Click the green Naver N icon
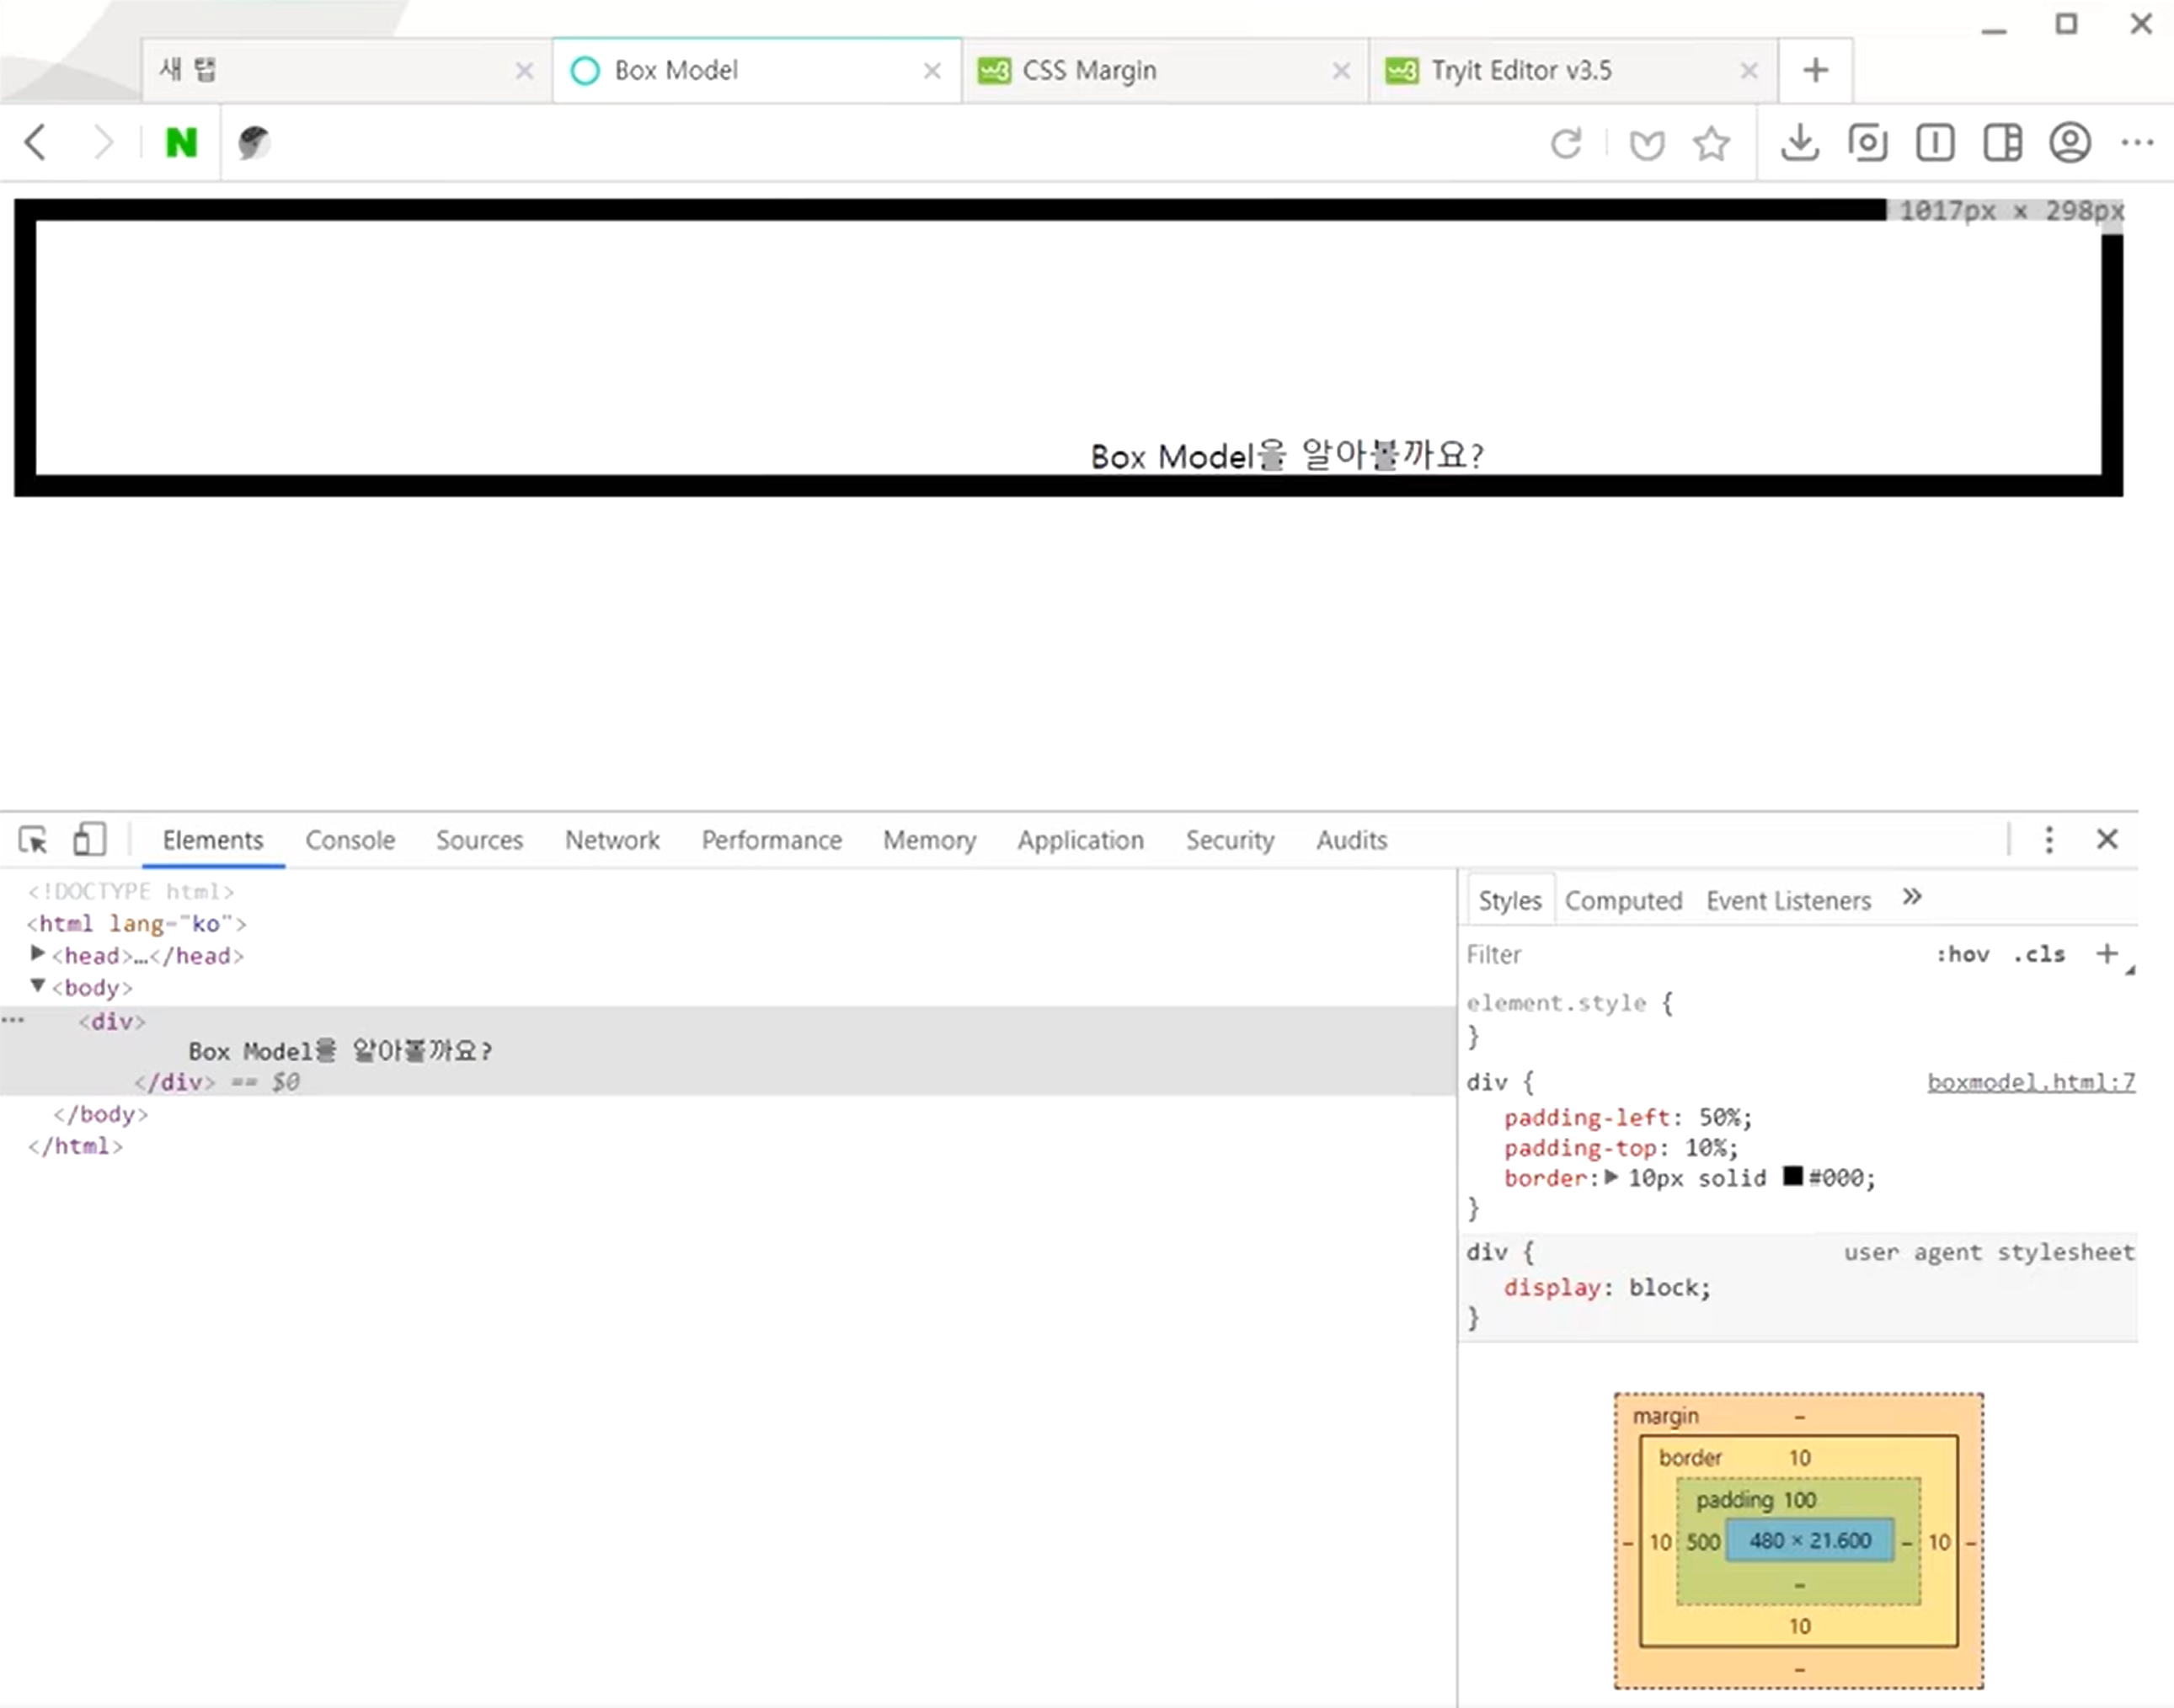Screen dimensions: 2174x1708 click(x=181, y=143)
